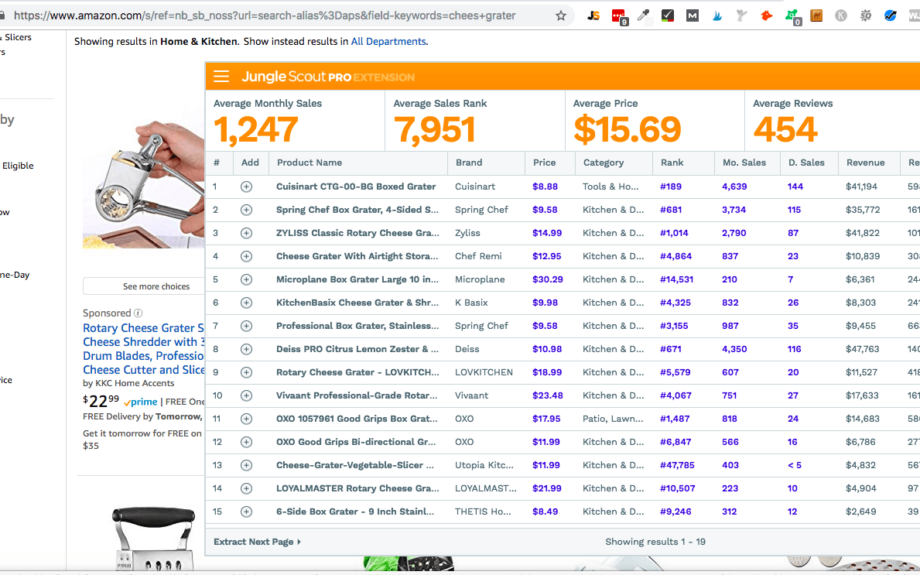Add Microplane Box Grater Large product
920x575 pixels.
[246, 279]
